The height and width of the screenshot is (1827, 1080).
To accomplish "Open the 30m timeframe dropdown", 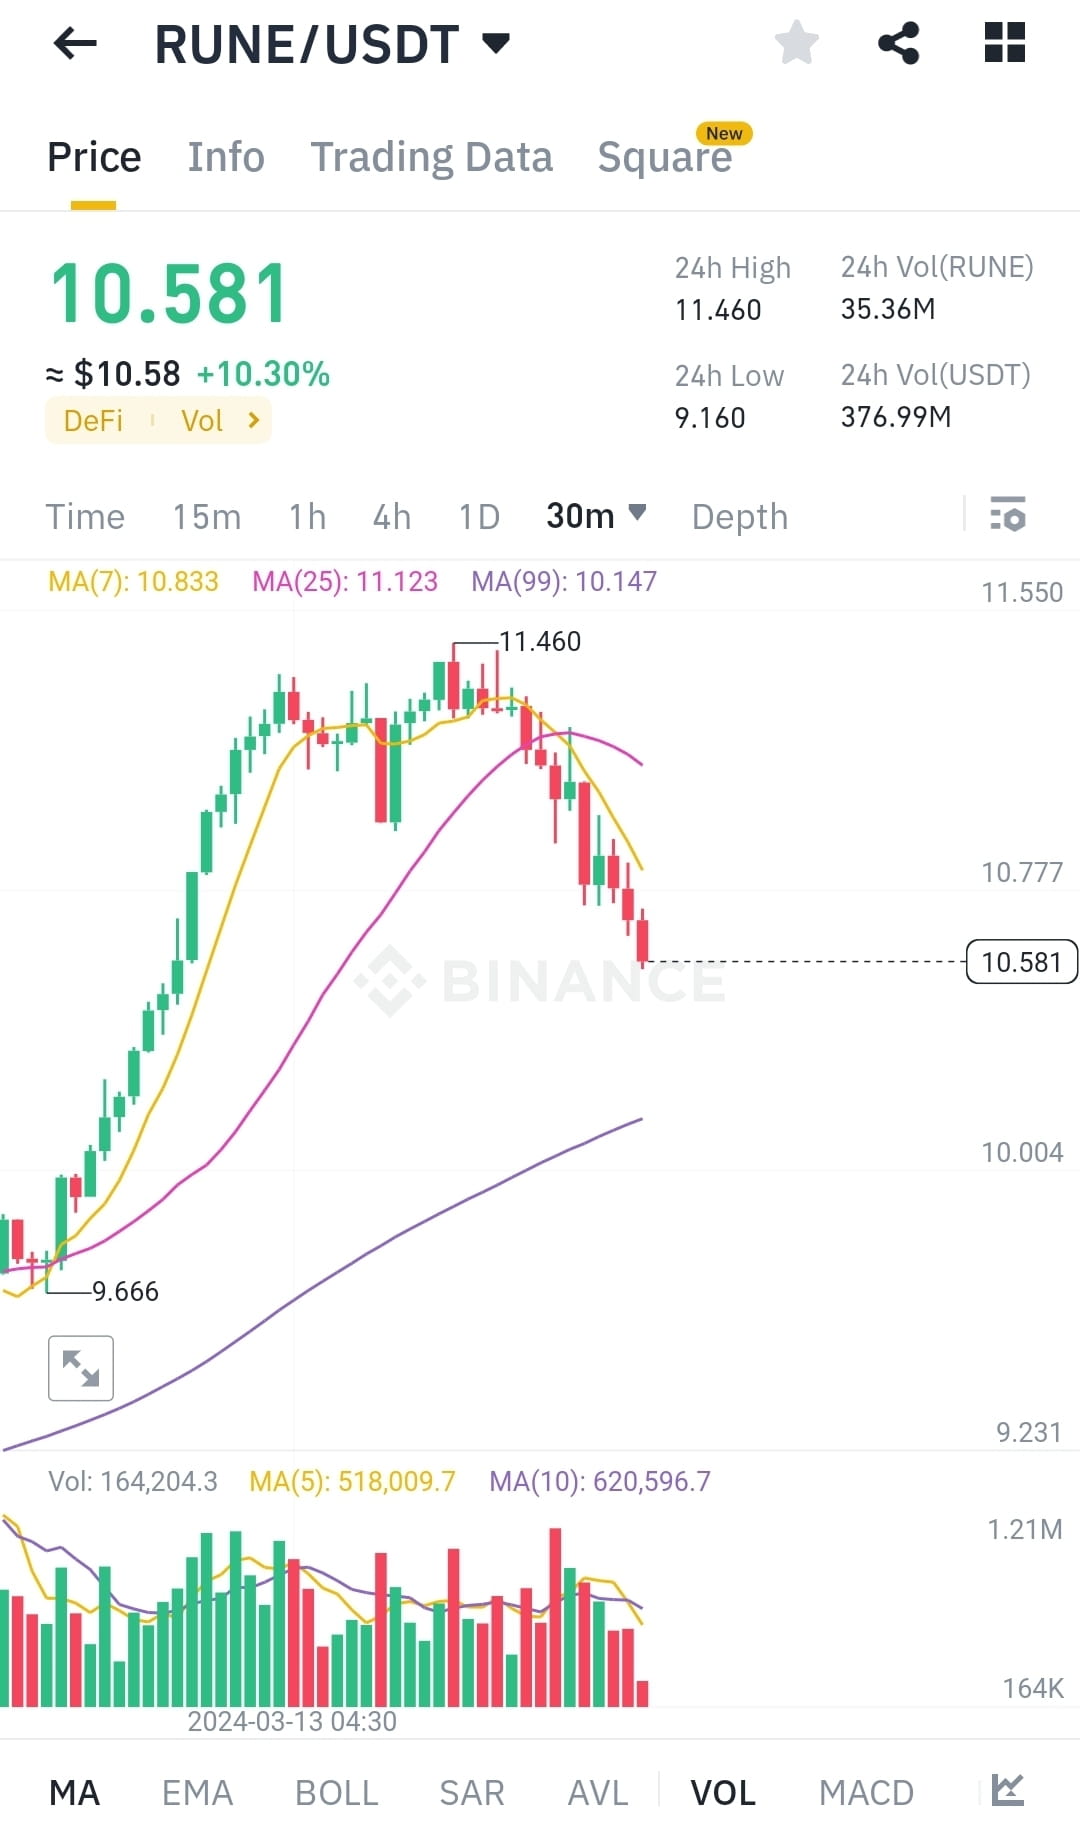I will click(596, 516).
